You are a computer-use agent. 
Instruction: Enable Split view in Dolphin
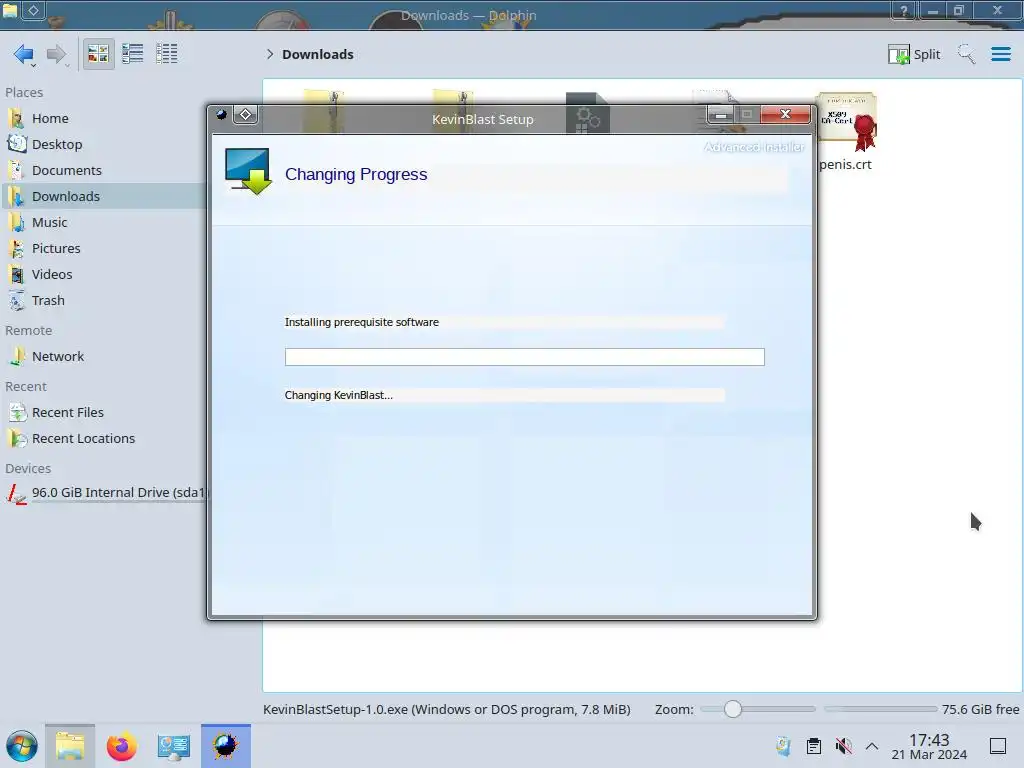(x=914, y=54)
